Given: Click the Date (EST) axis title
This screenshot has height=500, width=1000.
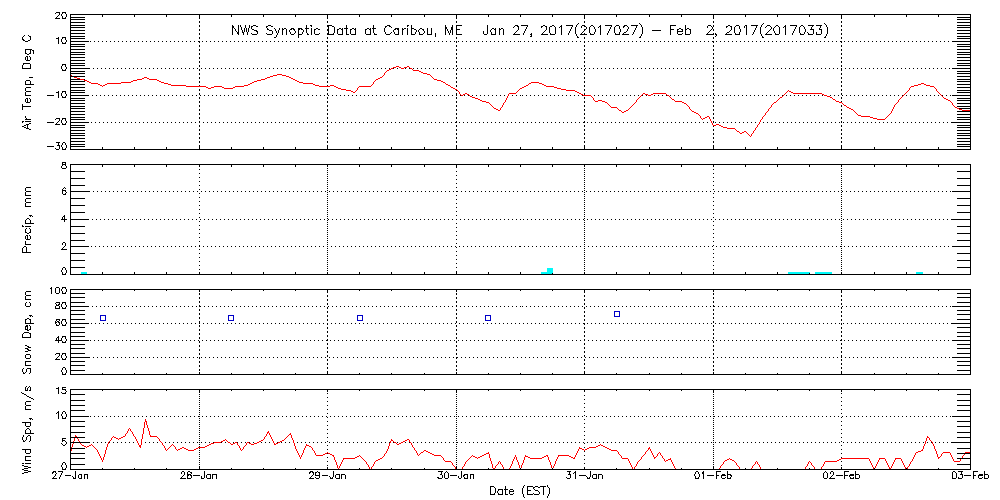Looking at the screenshot, I should pos(519,491).
